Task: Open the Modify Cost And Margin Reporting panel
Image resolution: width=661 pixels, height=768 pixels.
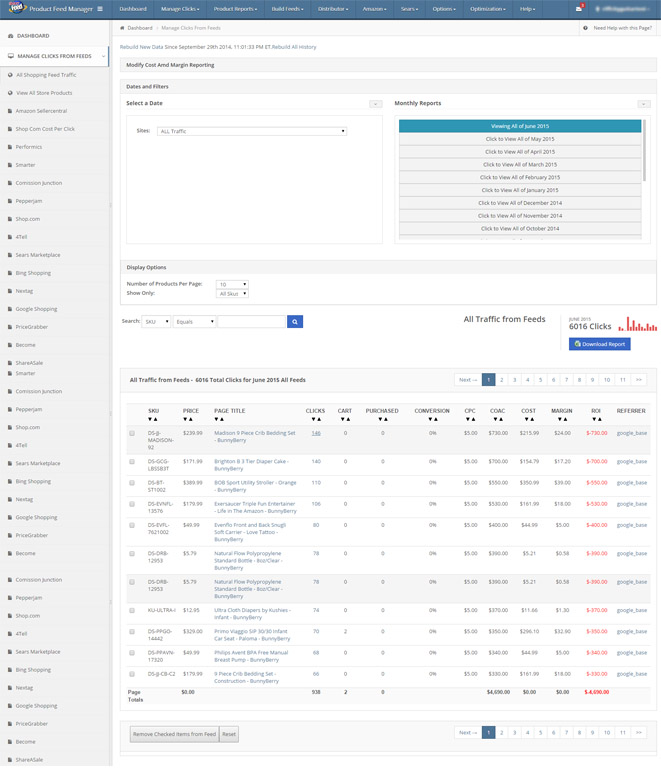Action: pyautogui.click(x=388, y=65)
